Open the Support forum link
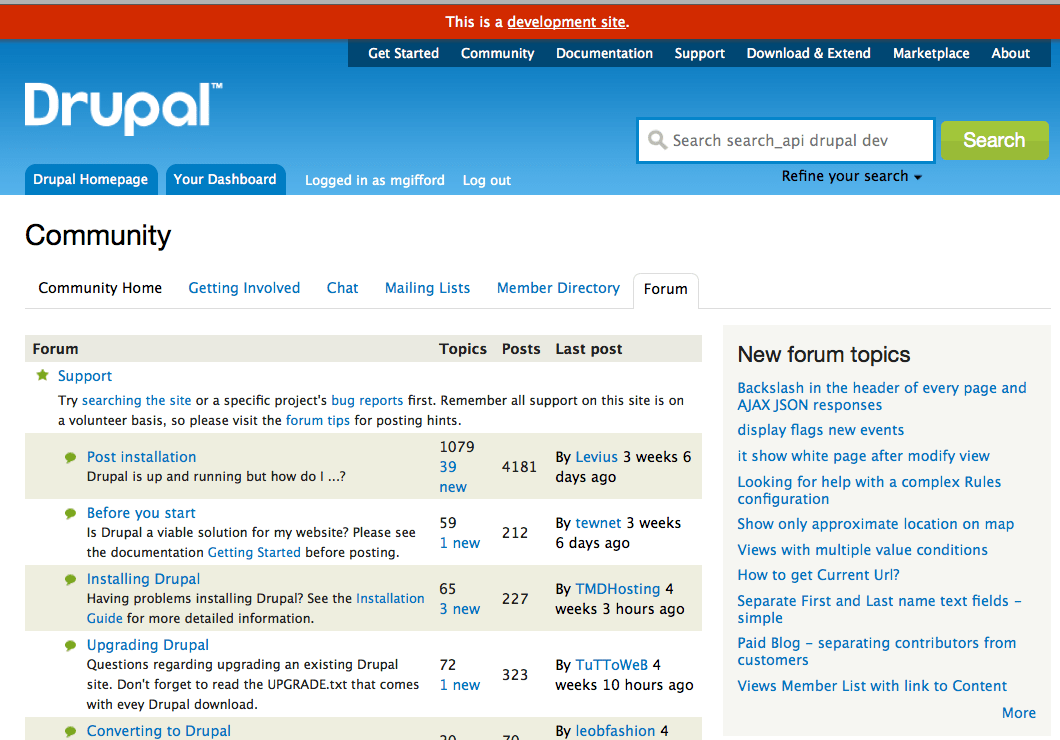This screenshot has height=740, width=1060. 85,376
